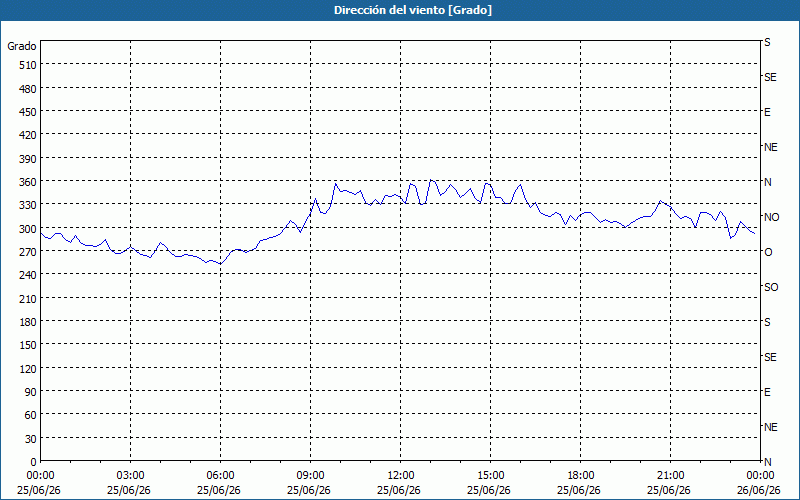Click the 150 degree axis label

pos(28,345)
